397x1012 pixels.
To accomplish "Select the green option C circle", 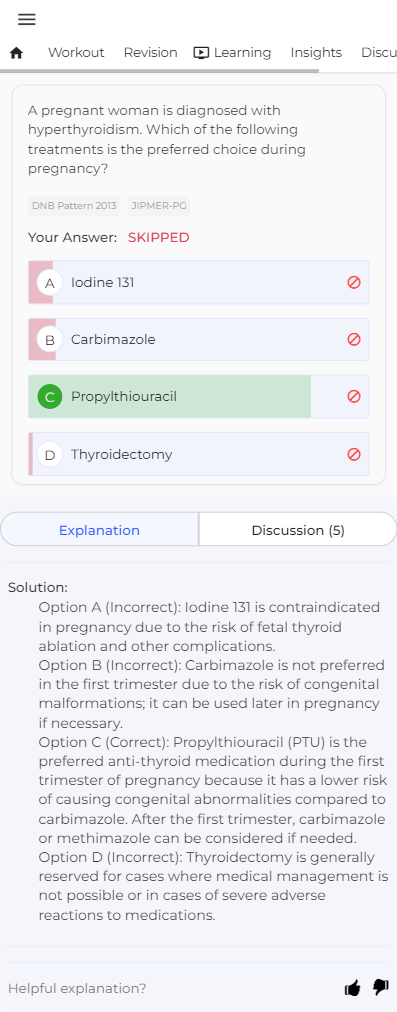I will [50, 397].
